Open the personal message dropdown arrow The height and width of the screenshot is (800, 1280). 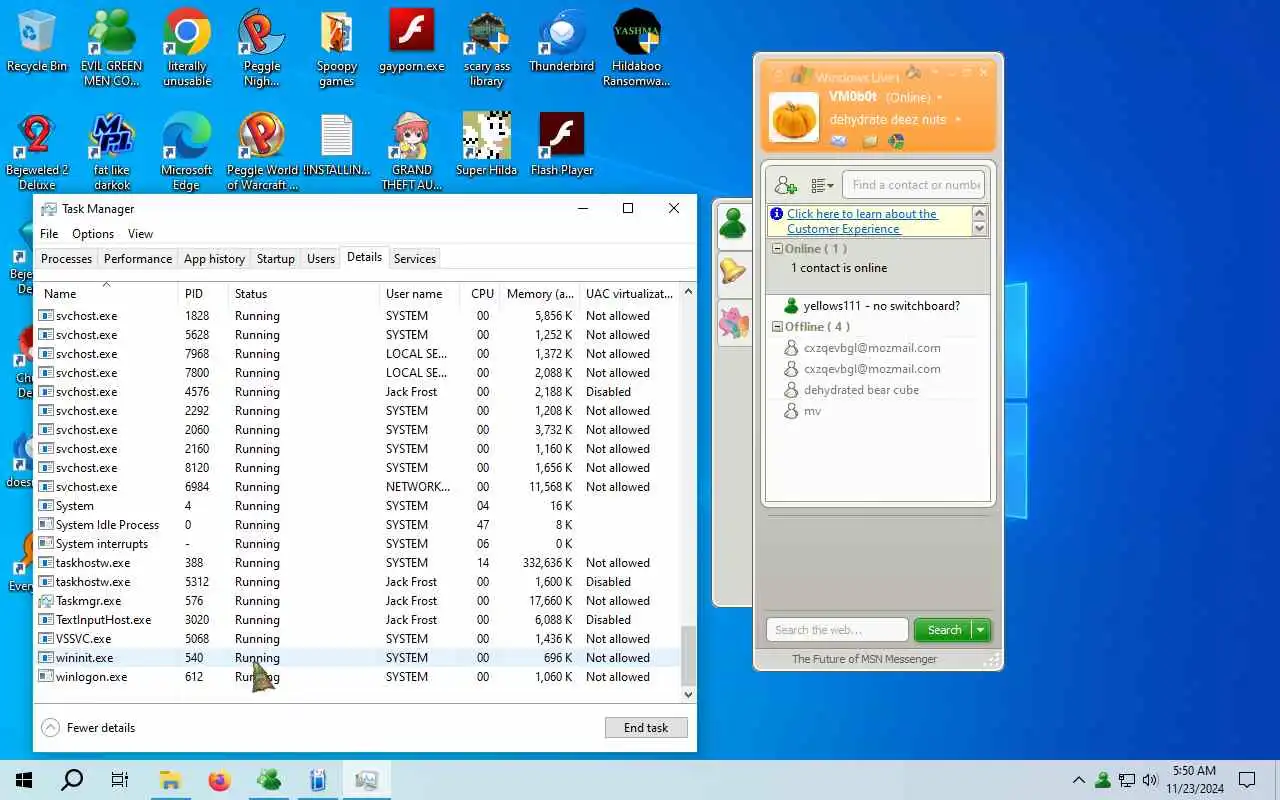click(958, 120)
